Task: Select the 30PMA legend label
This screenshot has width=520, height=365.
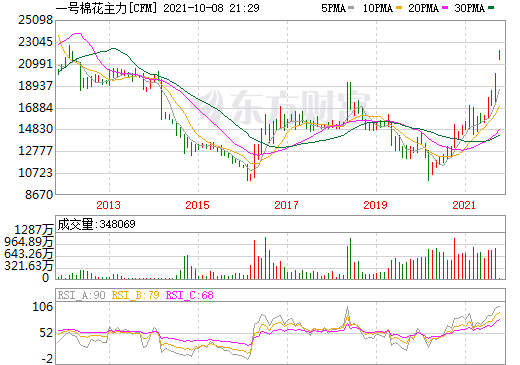Action: [469, 8]
